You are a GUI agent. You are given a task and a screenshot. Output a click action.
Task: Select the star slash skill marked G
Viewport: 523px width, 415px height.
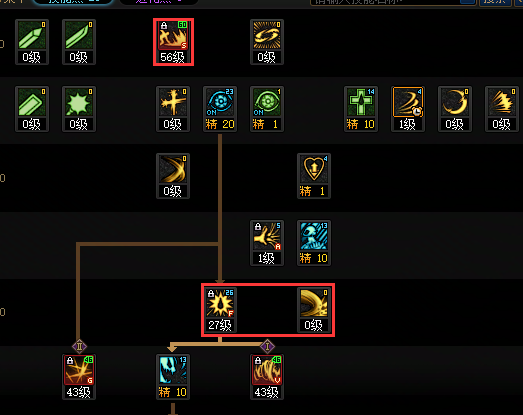[x=79, y=377]
